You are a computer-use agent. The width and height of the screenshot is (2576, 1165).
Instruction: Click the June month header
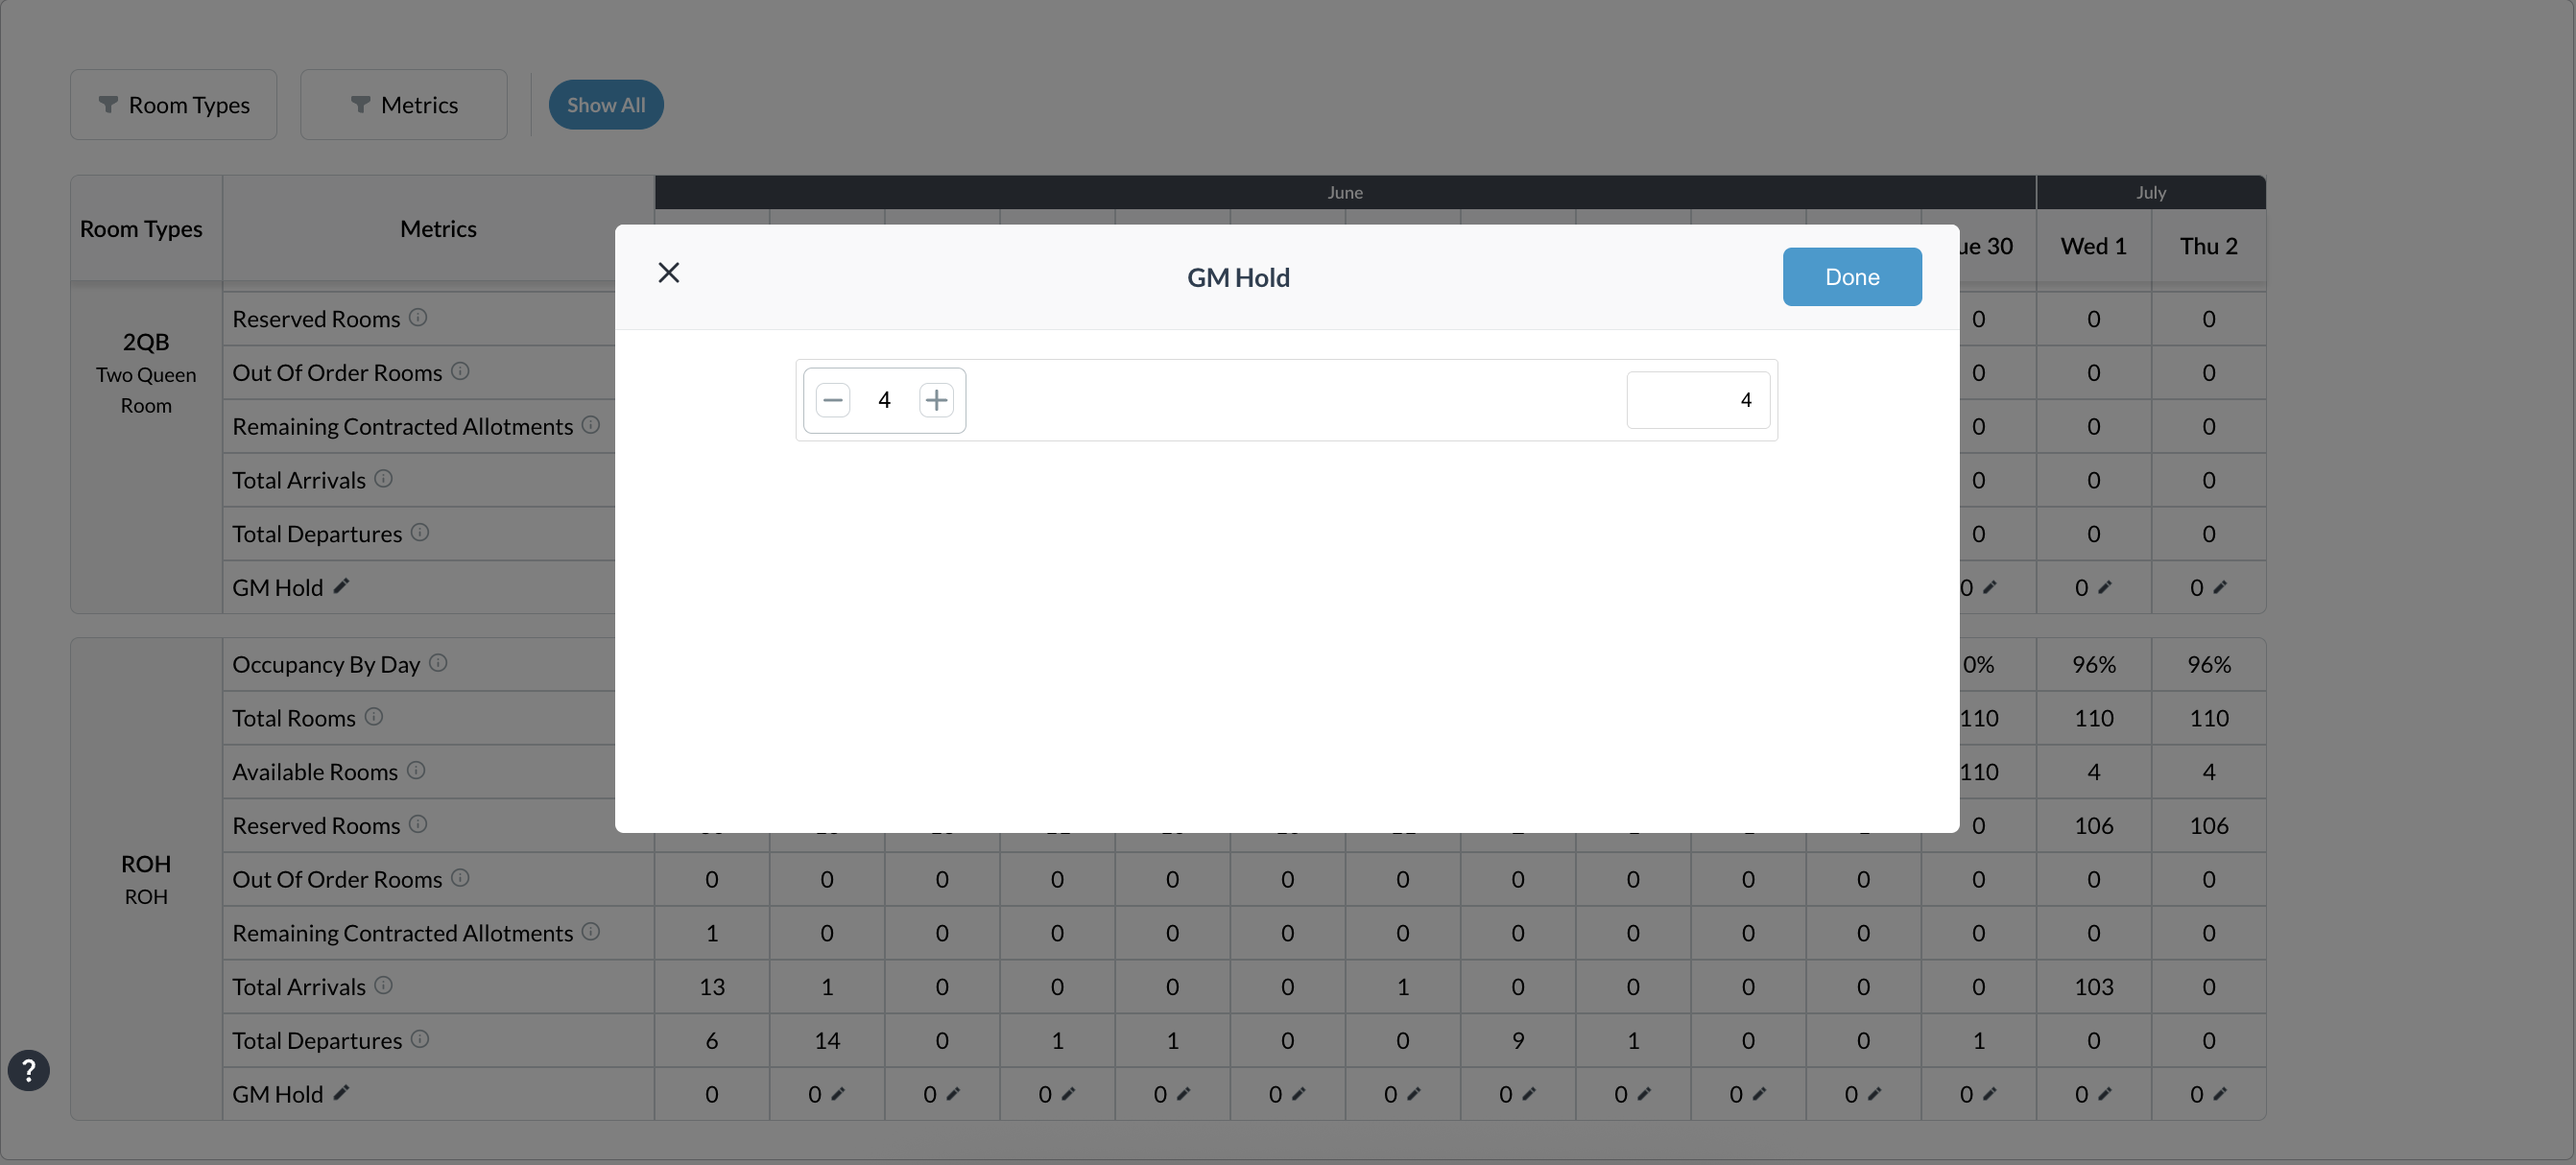(1345, 192)
